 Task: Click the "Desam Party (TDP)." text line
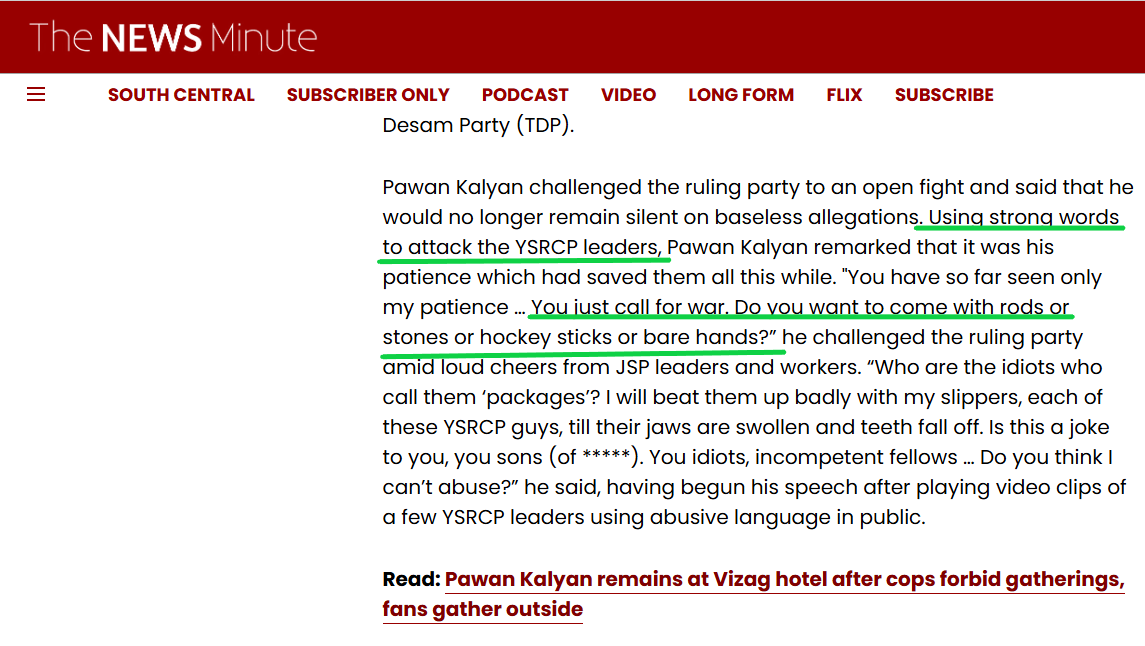coord(478,126)
